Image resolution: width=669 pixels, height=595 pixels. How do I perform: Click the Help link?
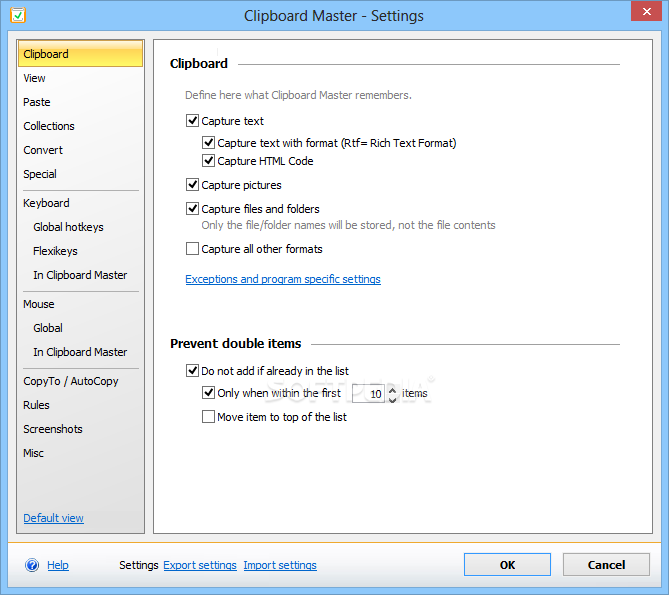58,565
